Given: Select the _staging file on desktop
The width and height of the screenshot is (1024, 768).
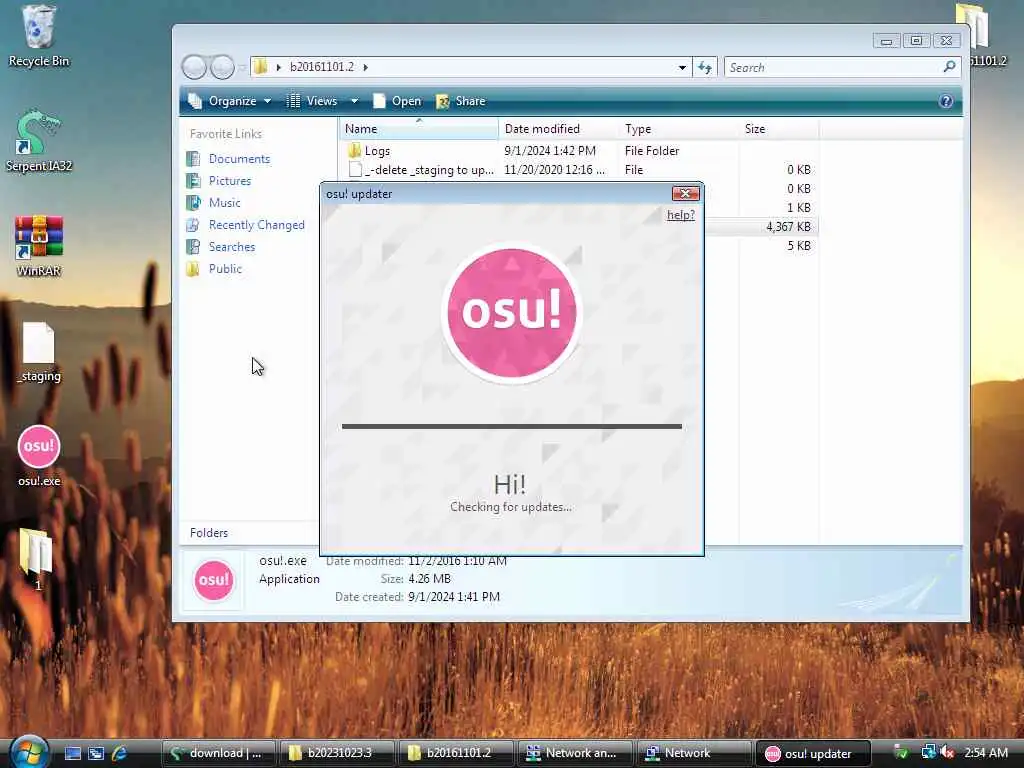Looking at the screenshot, I should point(39,351).
